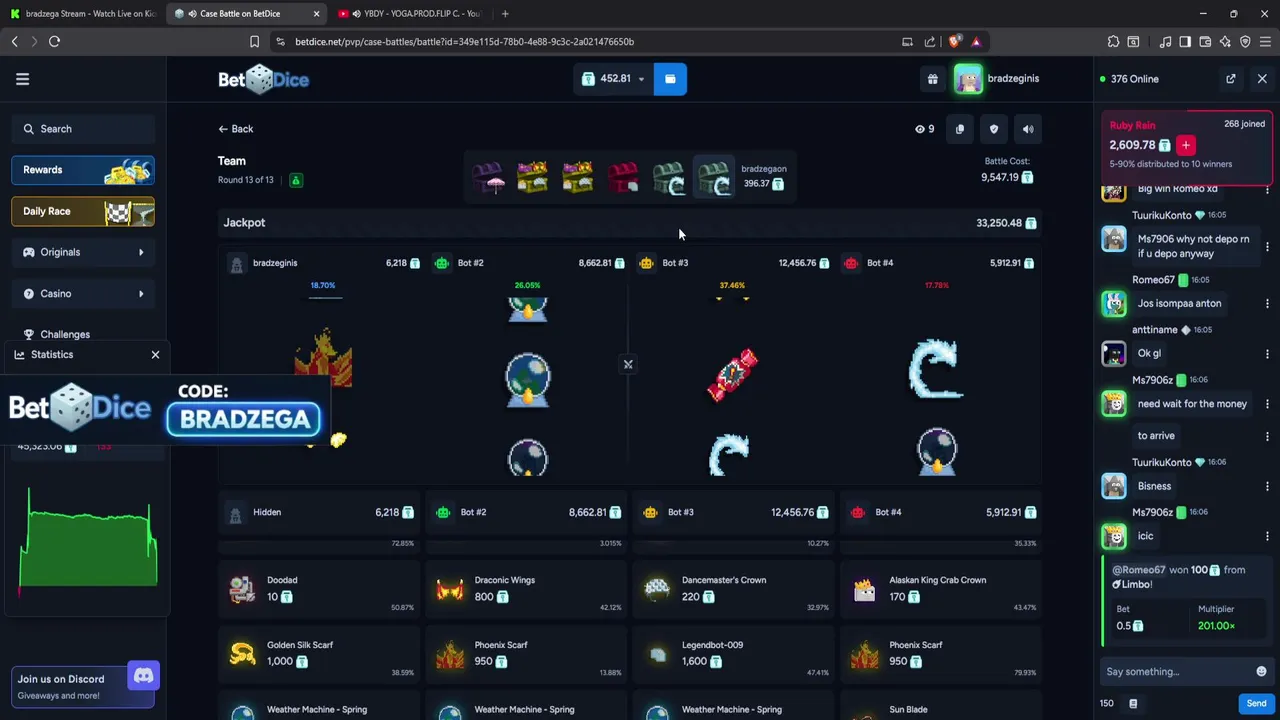Pop out the chat panel
This screenshot has width=1280, height=720.
pos(1231,79)
